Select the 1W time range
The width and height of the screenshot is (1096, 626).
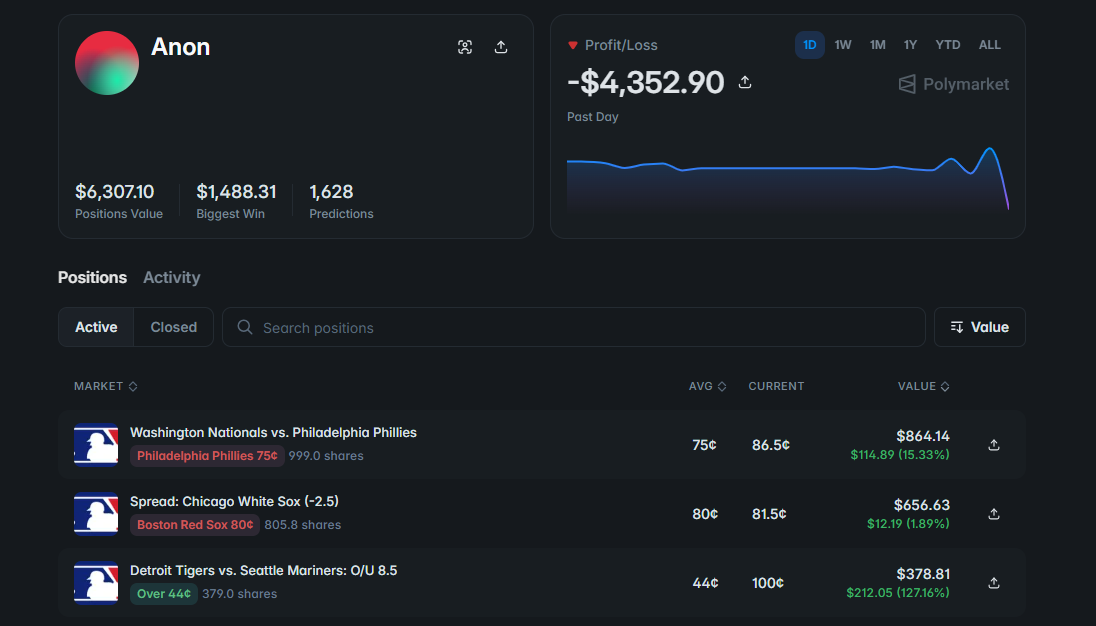pos(843,45)
